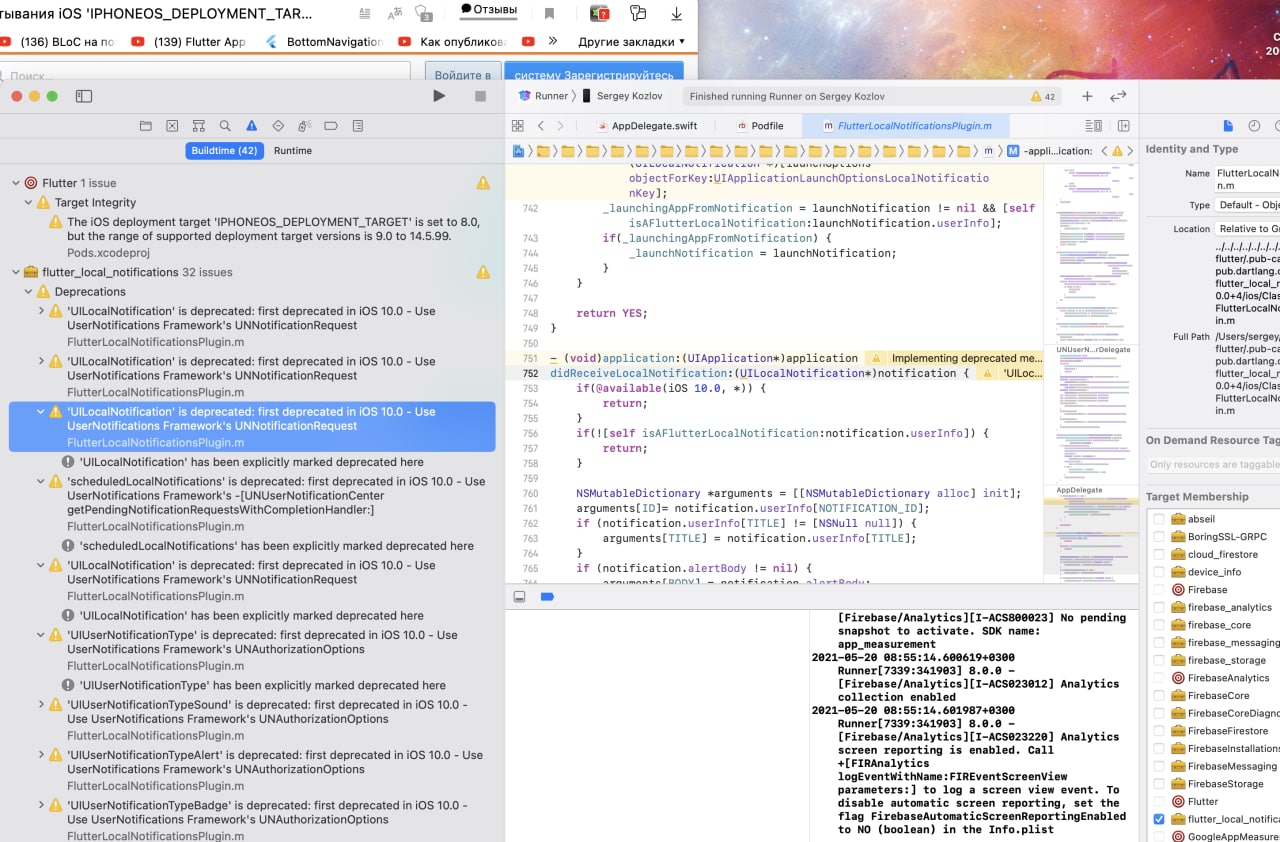The width and height of the screenshot is (1280, 842).
Task: Collapse the UIUserNotificationType deprecated issue
Action: [41, 635]
